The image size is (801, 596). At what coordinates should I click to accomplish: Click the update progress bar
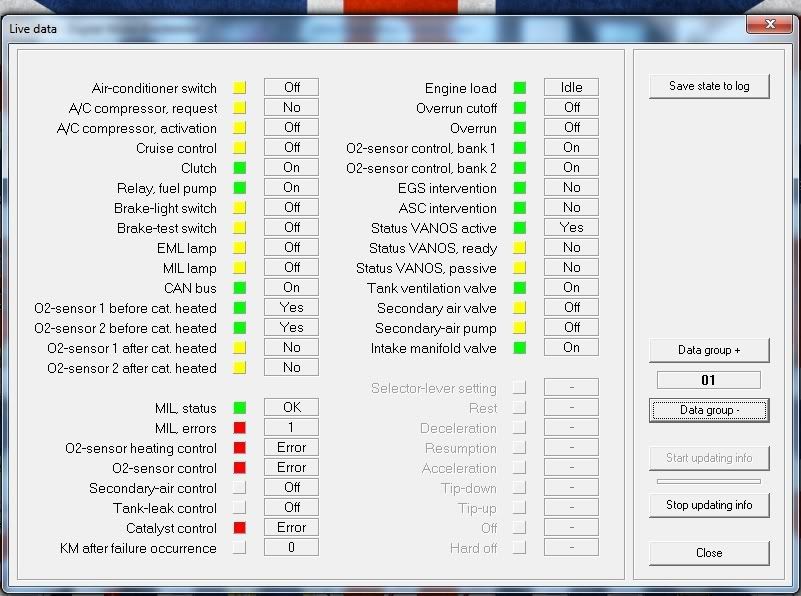click(x=709, y=482)
